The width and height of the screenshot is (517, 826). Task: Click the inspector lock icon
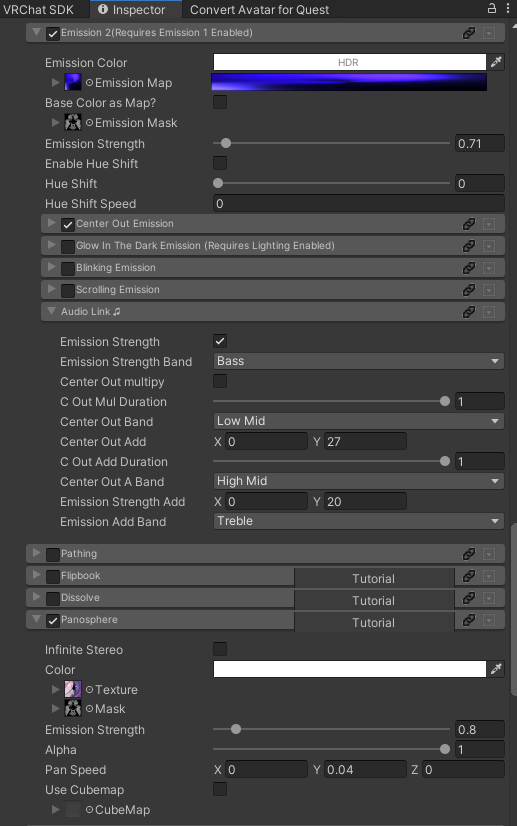tap(492, 8)
